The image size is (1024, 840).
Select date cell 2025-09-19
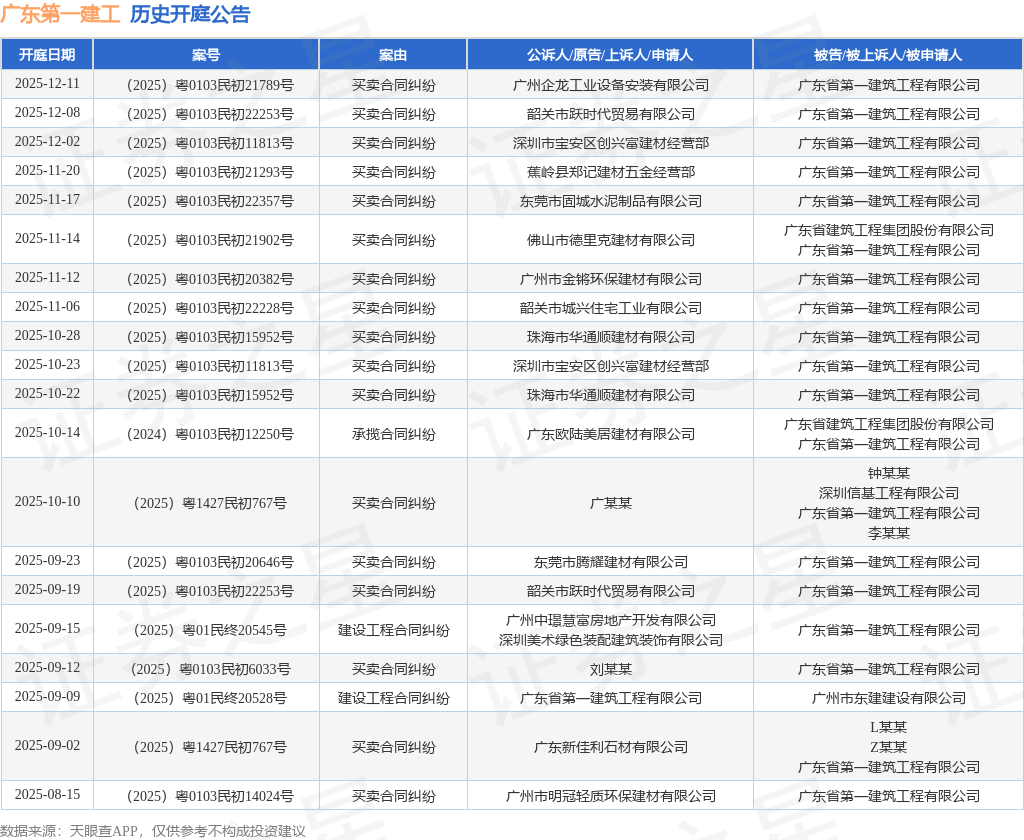tap(47, 590)
